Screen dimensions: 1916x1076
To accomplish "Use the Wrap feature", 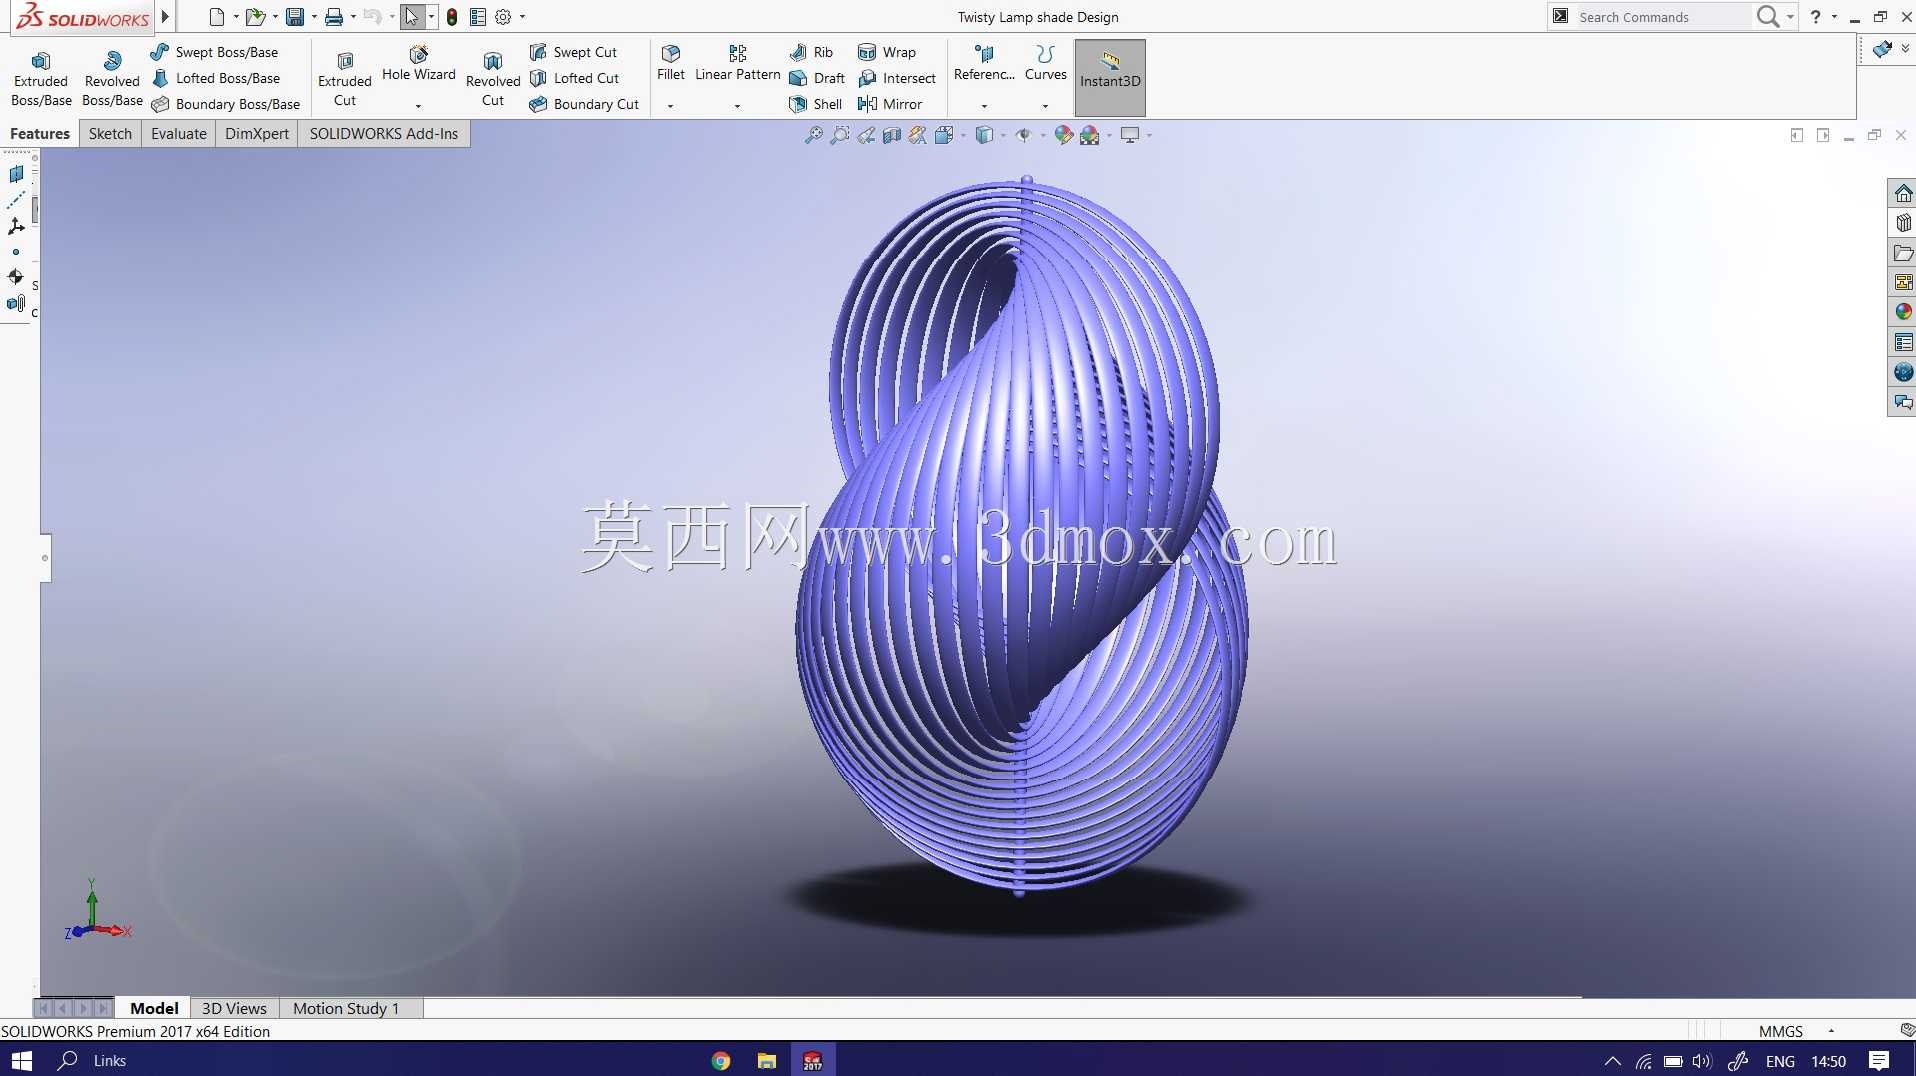I will (x=886, y=52).
